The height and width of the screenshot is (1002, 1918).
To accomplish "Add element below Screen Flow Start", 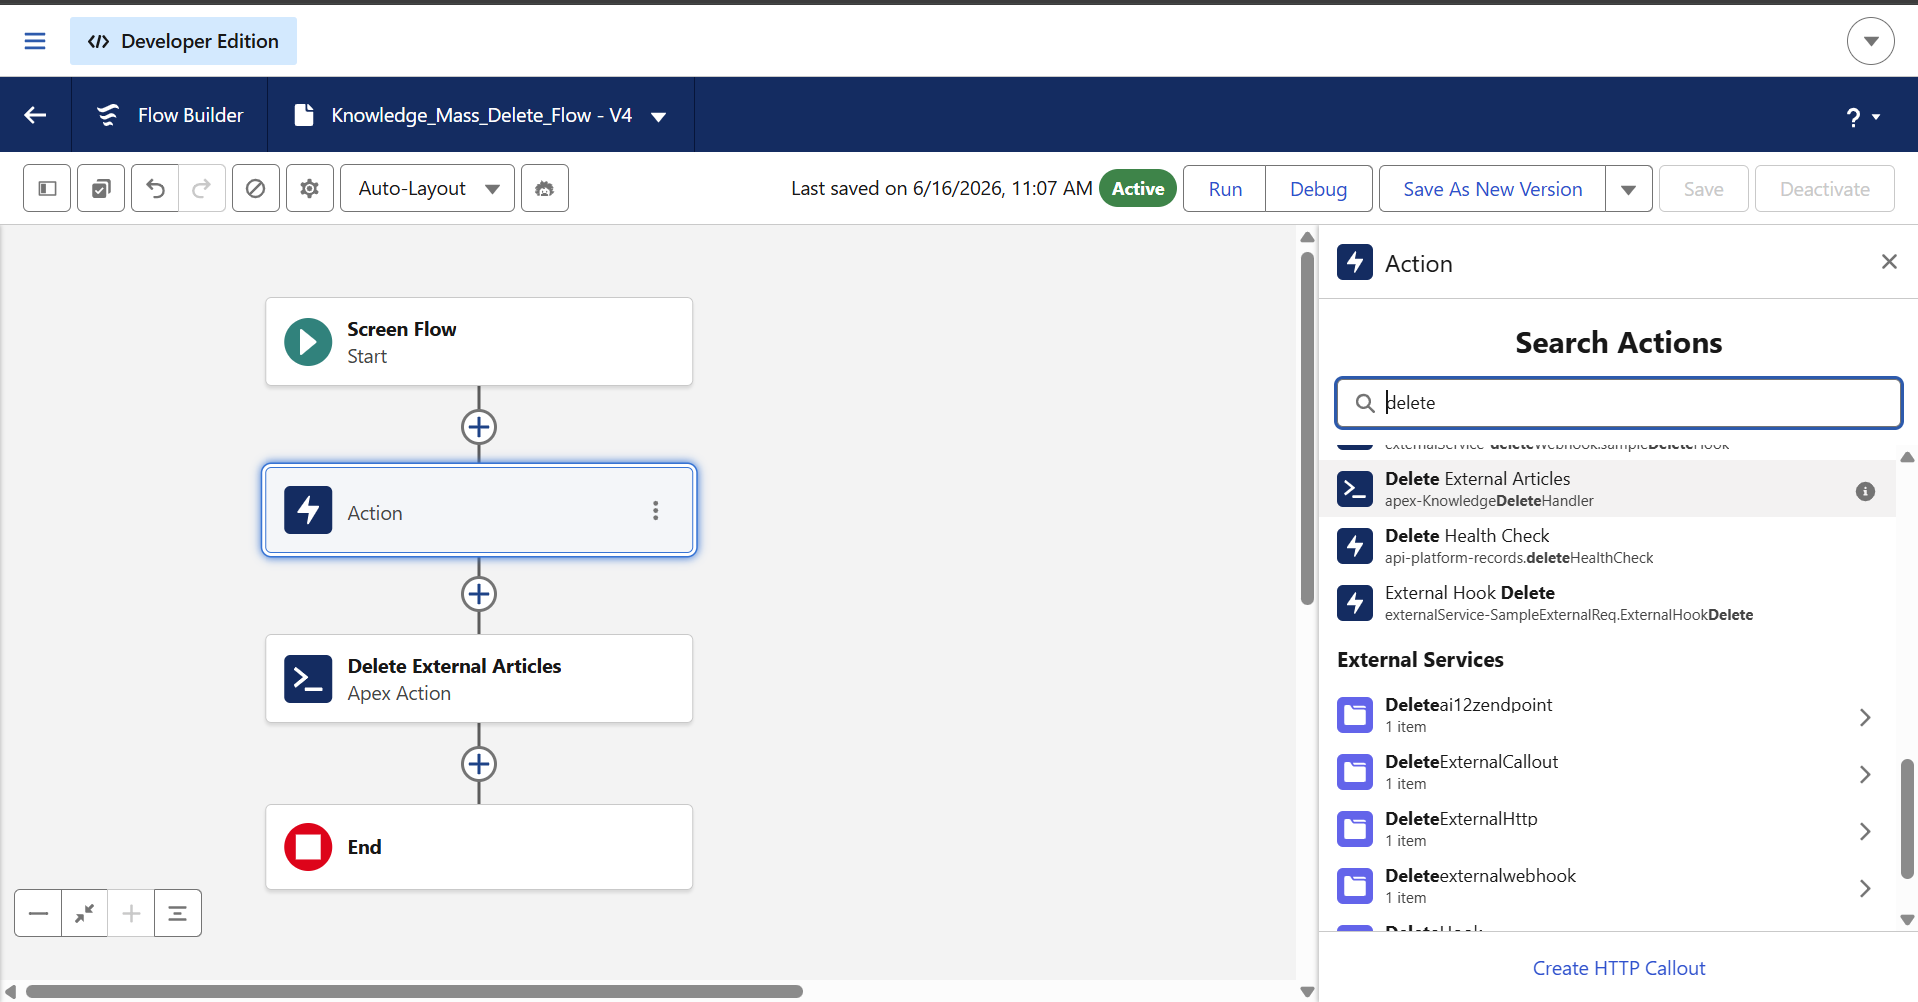I will tap(479, 427).
